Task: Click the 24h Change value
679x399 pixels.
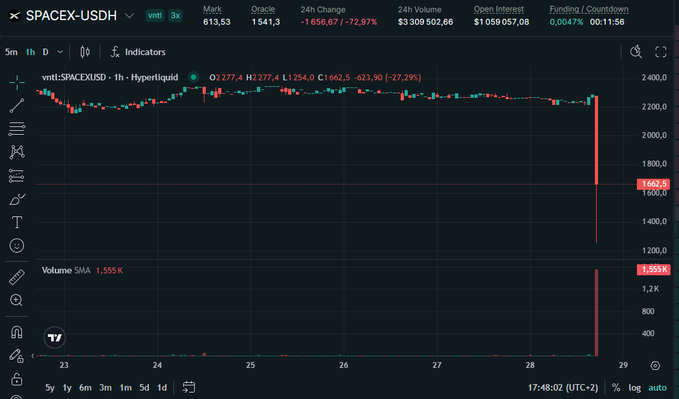Action: tap(339, 22)
